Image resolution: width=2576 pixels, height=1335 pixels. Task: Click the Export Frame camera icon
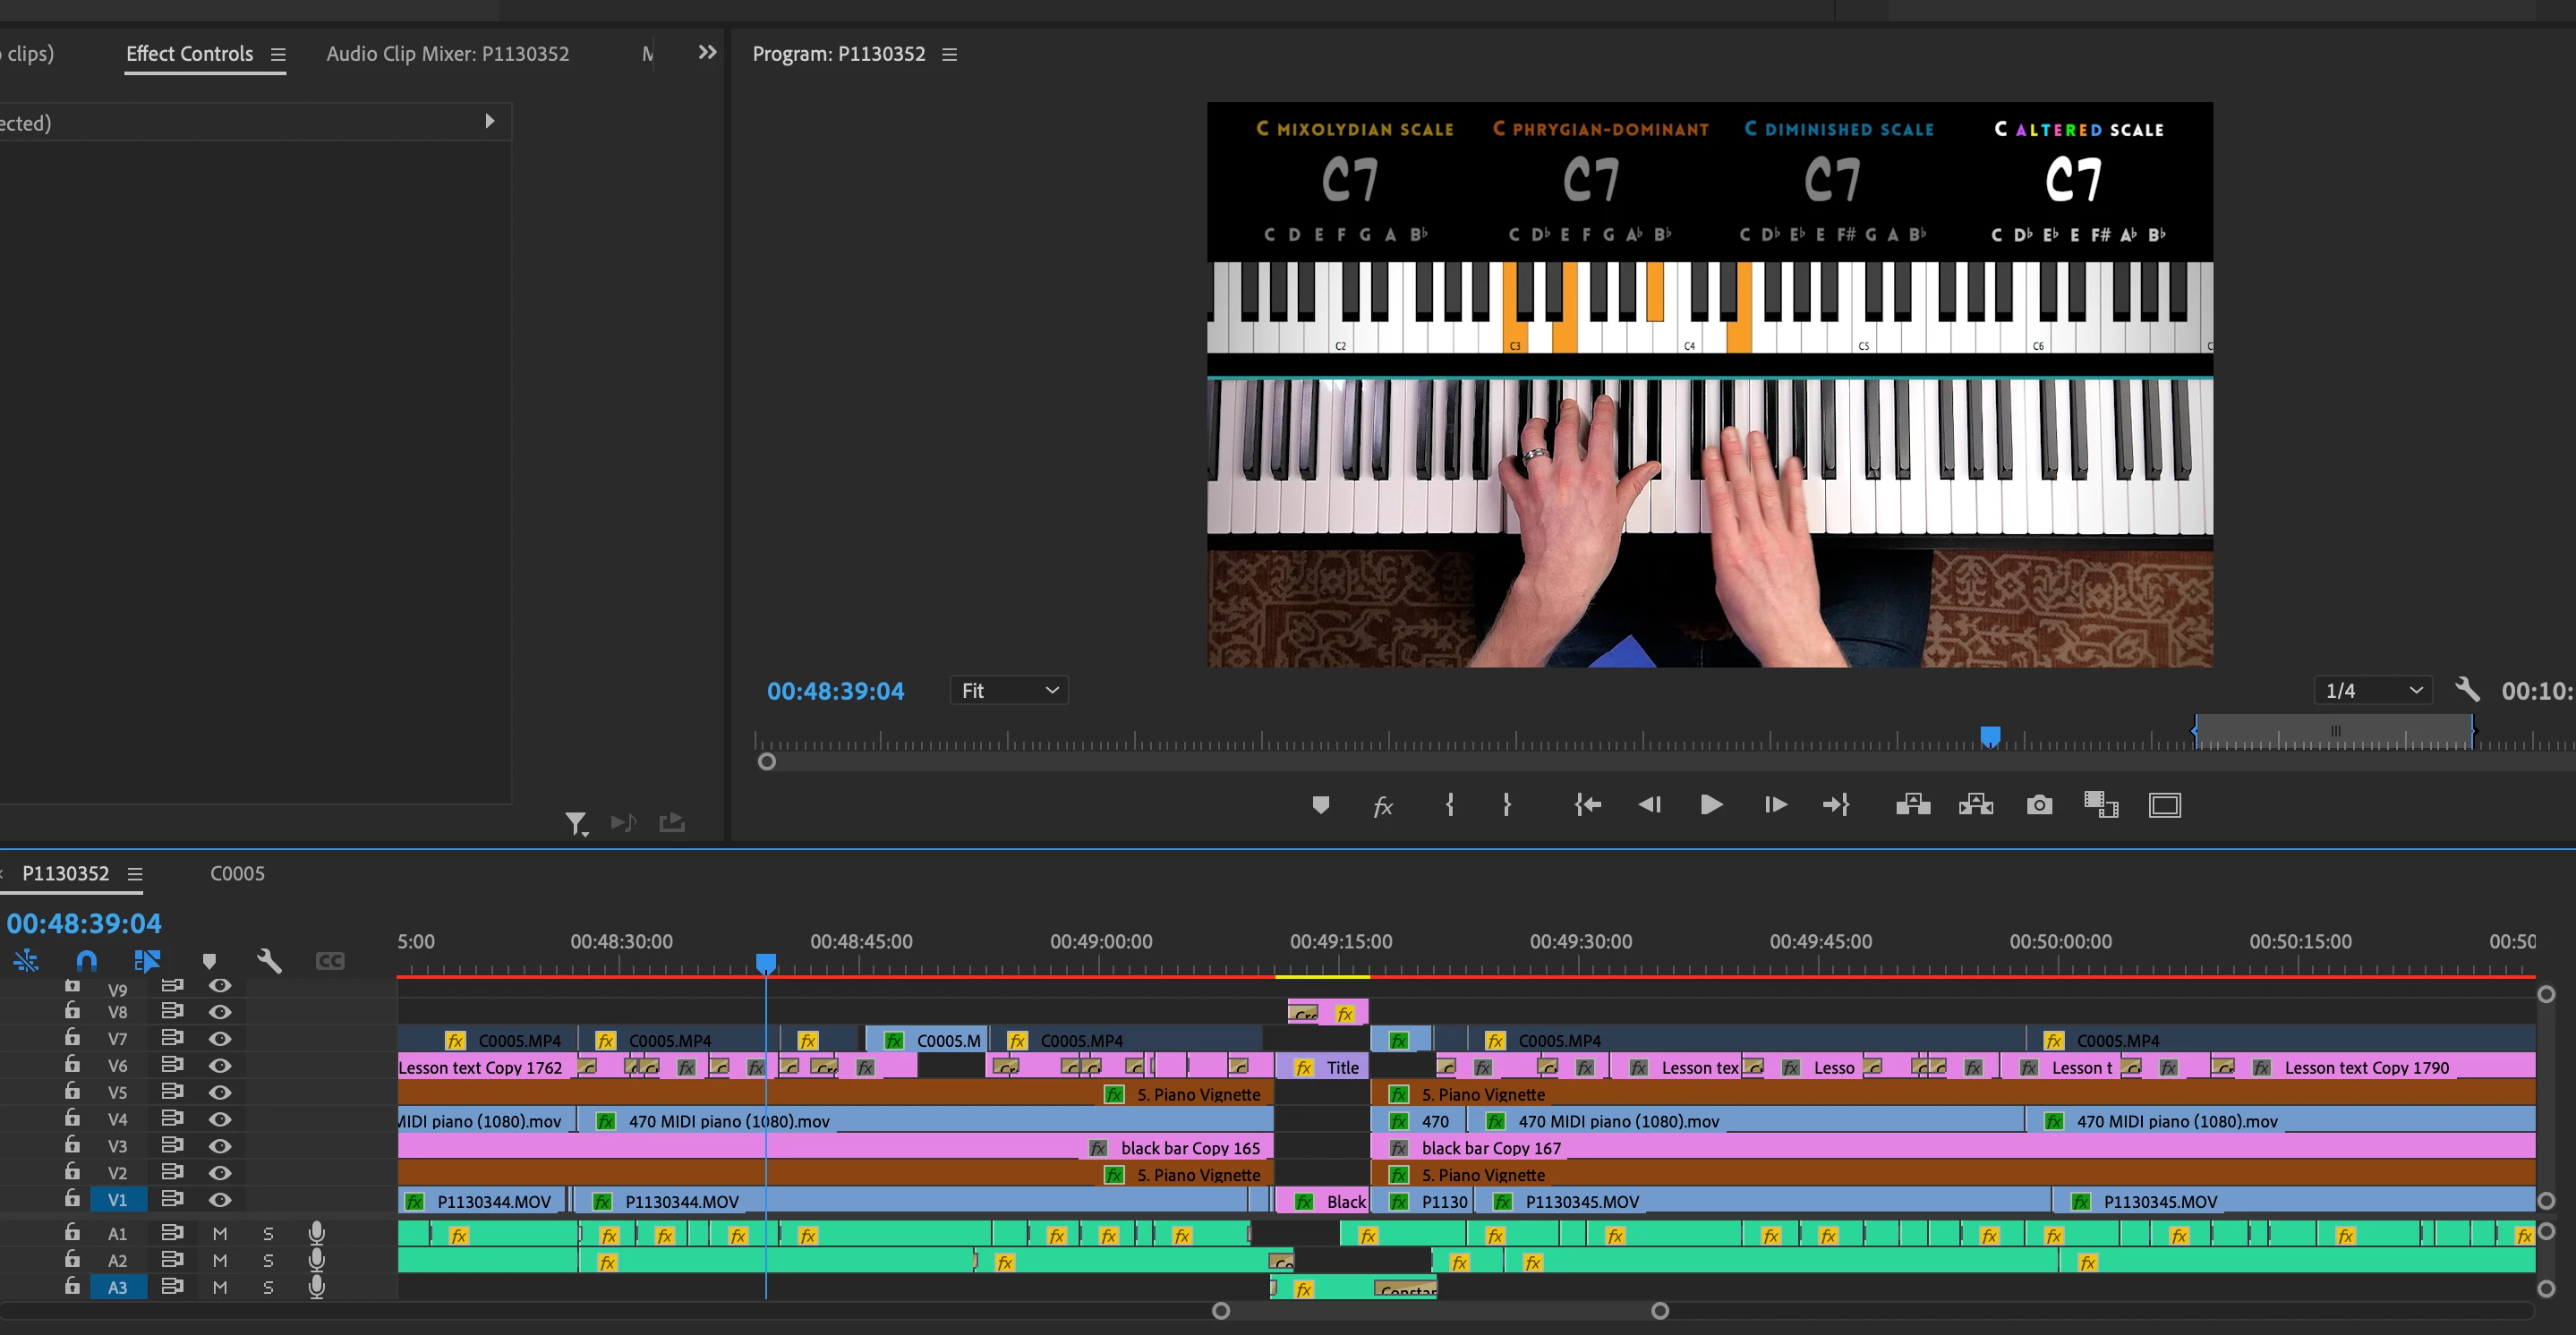pyautogui.click(x=2039, y=805)
